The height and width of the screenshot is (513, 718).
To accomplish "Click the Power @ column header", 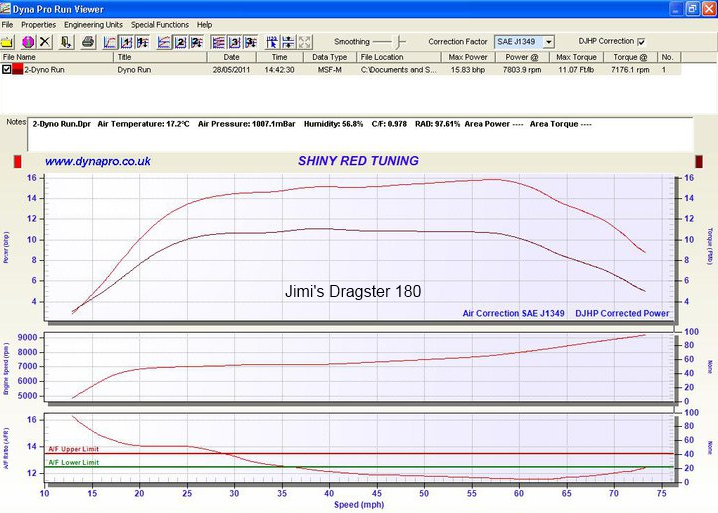I will [x=522, y=57].
